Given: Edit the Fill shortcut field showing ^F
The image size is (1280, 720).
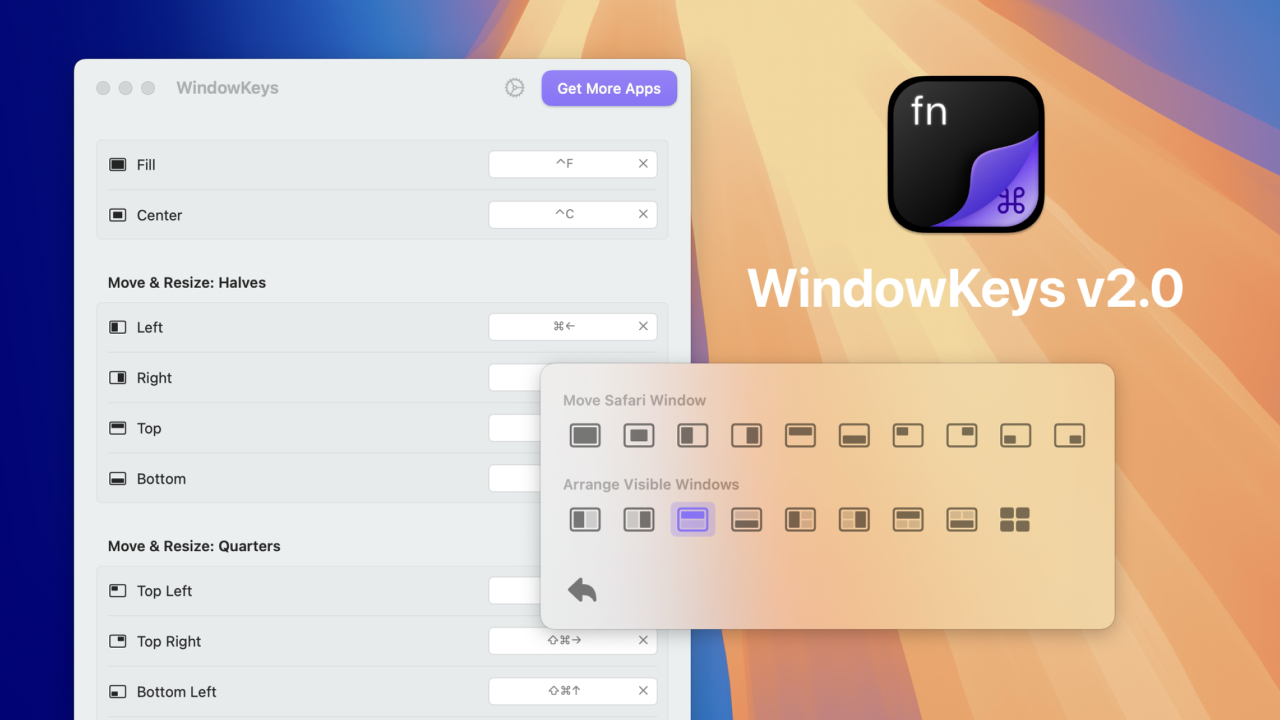Looking at the screenshot, I should pyautogui.click(x=572, y=164).
